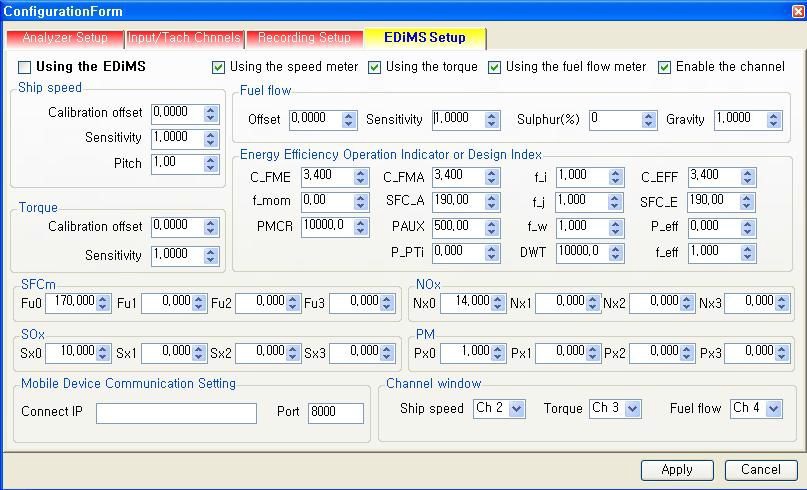This screenshot has width=807, height=490.
Task: Toggle the Using the fuel flow meter checkbox
Action: point(495,67)
